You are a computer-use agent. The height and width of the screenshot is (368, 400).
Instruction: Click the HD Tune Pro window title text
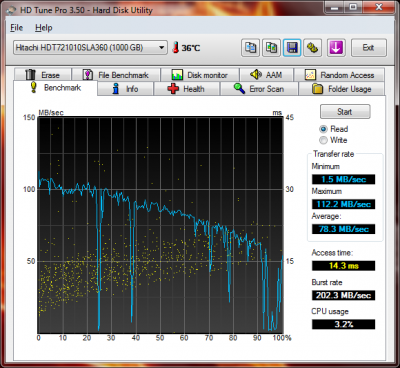pos(86,10)
